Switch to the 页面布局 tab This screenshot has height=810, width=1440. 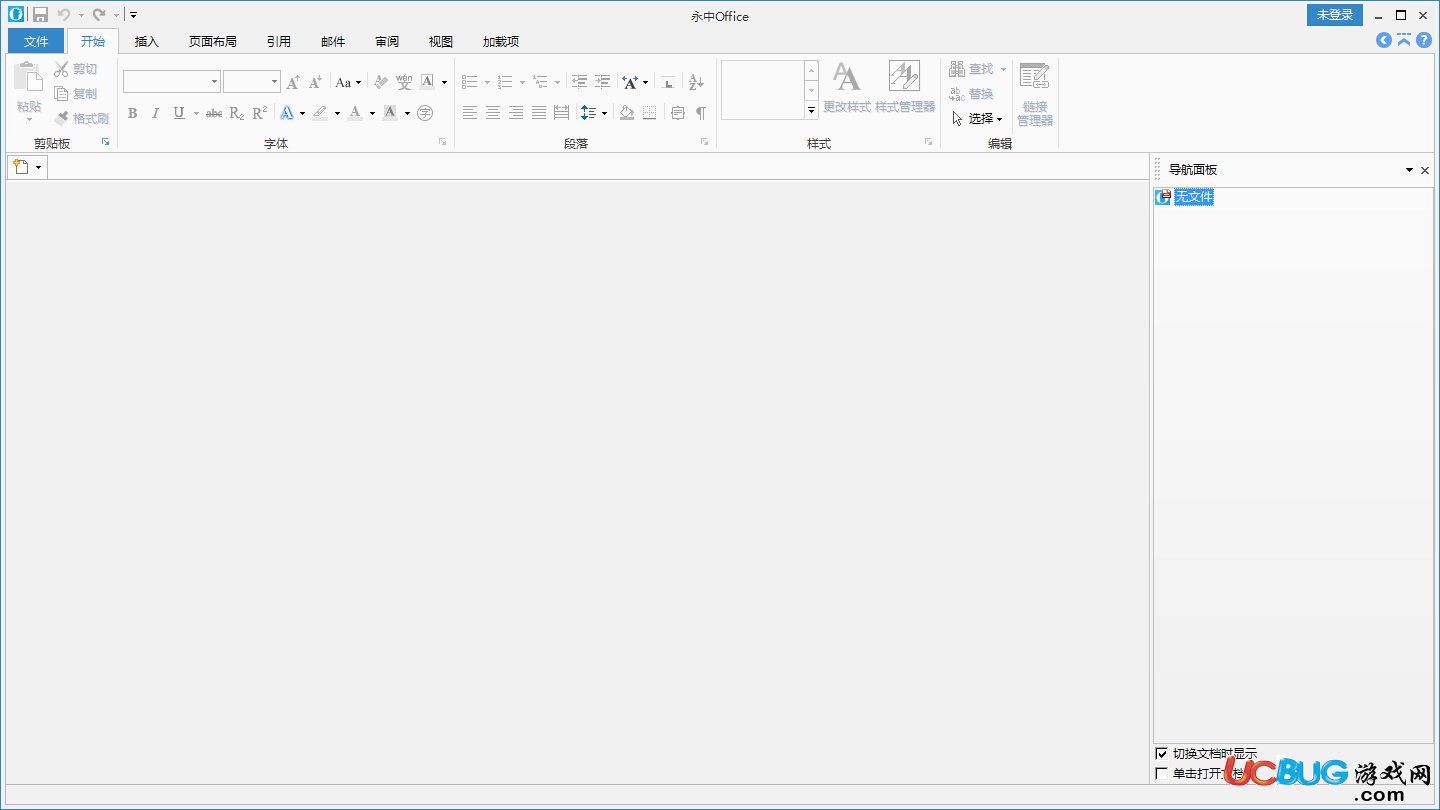[213, 41]
